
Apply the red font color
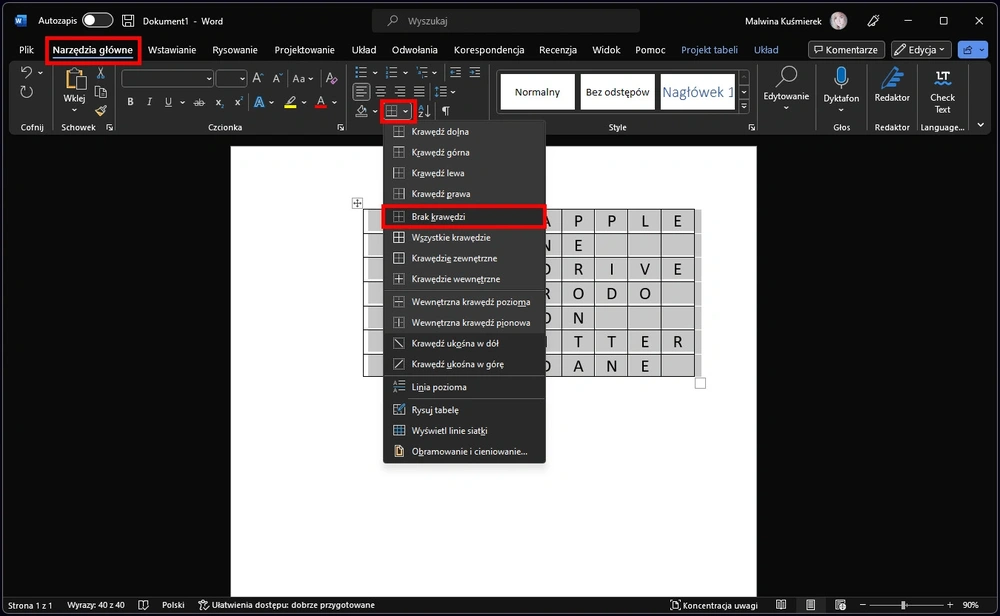321,102
